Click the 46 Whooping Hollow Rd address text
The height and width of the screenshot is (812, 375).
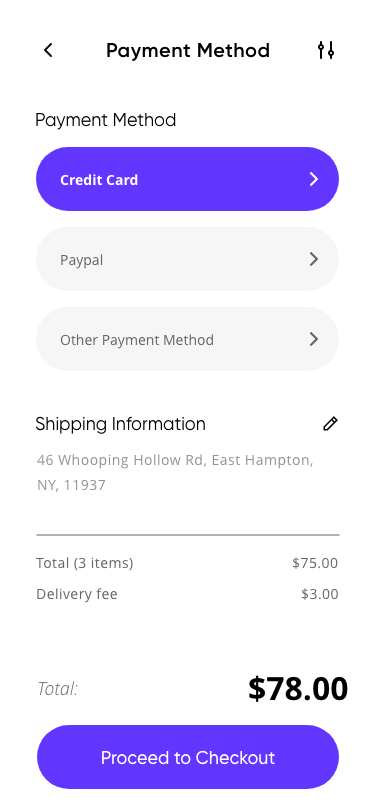(x=175, y=472)
